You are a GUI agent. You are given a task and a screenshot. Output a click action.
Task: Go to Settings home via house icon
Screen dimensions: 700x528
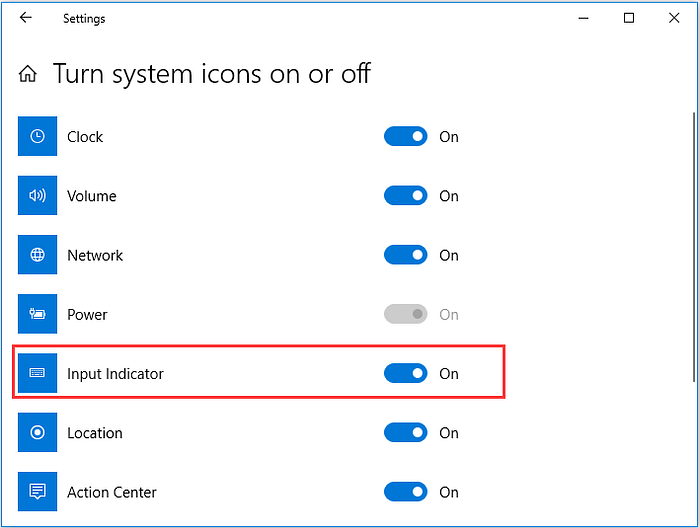coord(28,74)
